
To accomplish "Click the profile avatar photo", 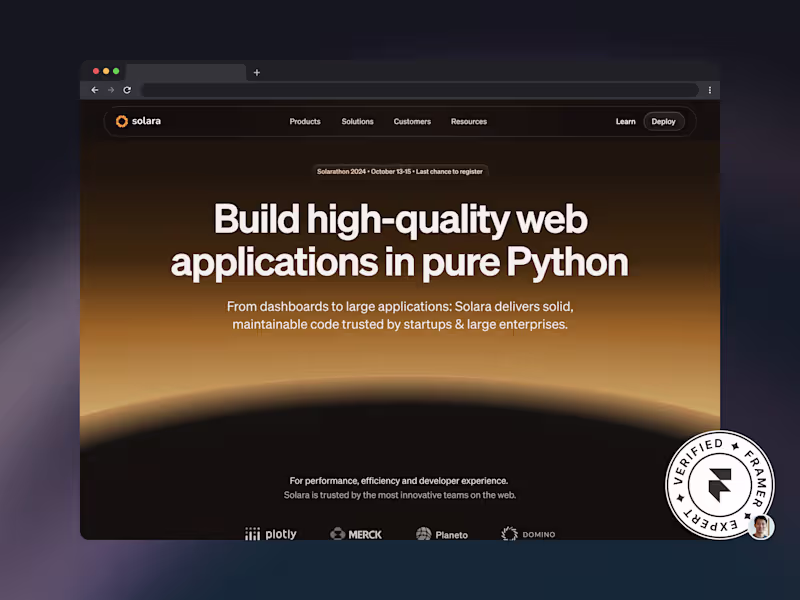I will [x=762, y=526].
